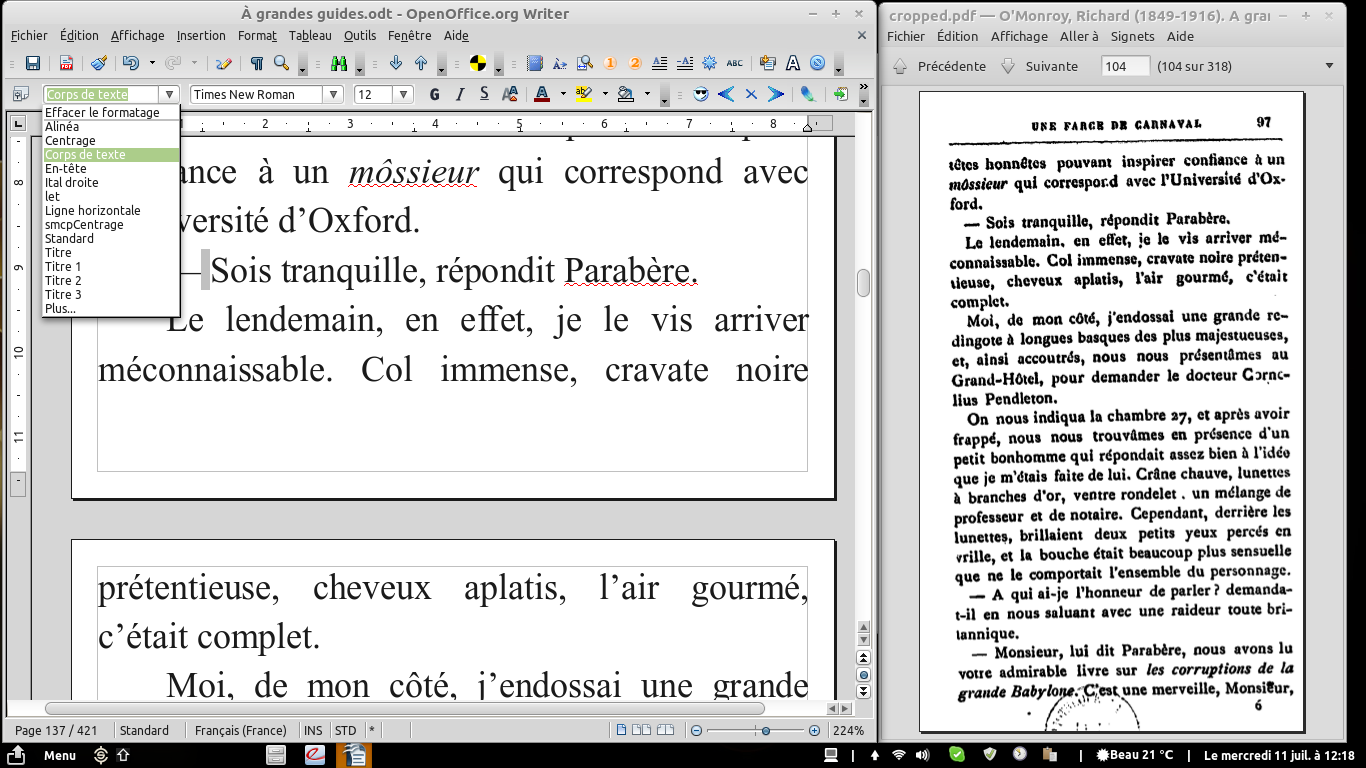Click the blue left chevron icon
This screenshot has height=768, width=1366.
click(726, 94)
